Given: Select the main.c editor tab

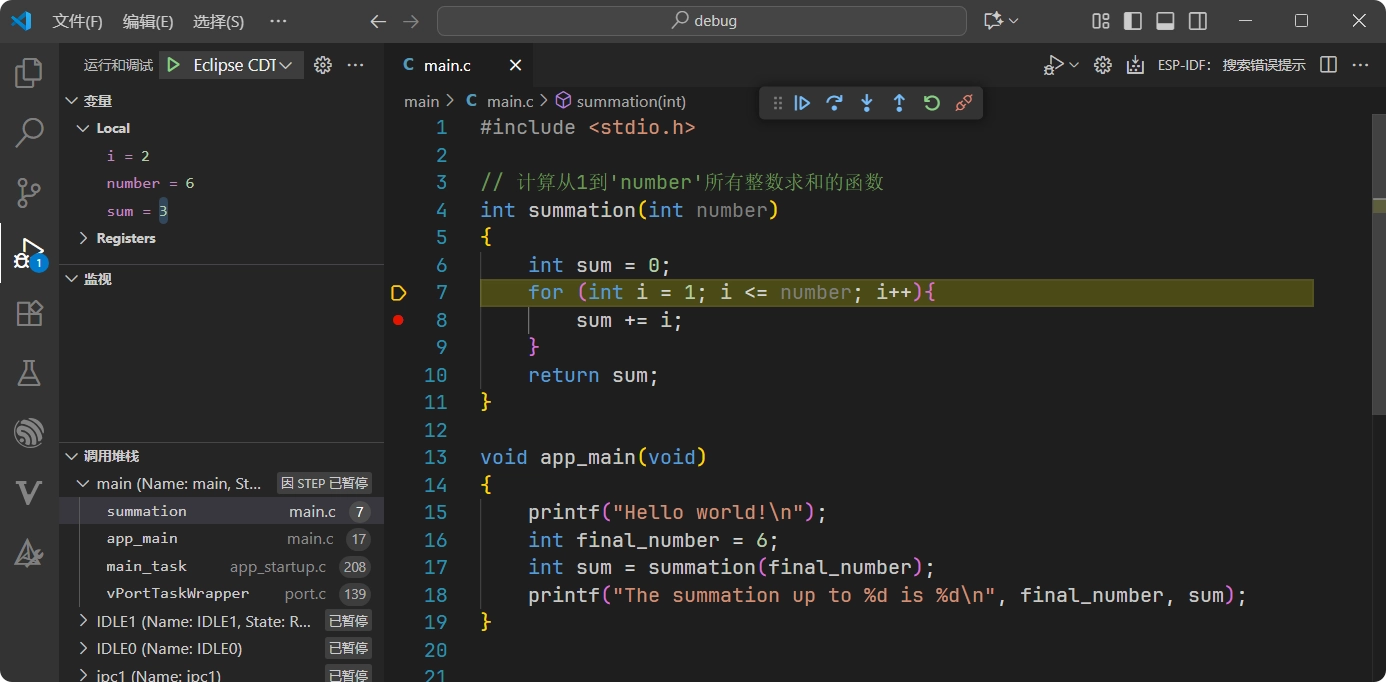Looking at the screenshot, I should pyautogui.click(x=446, y=64).
